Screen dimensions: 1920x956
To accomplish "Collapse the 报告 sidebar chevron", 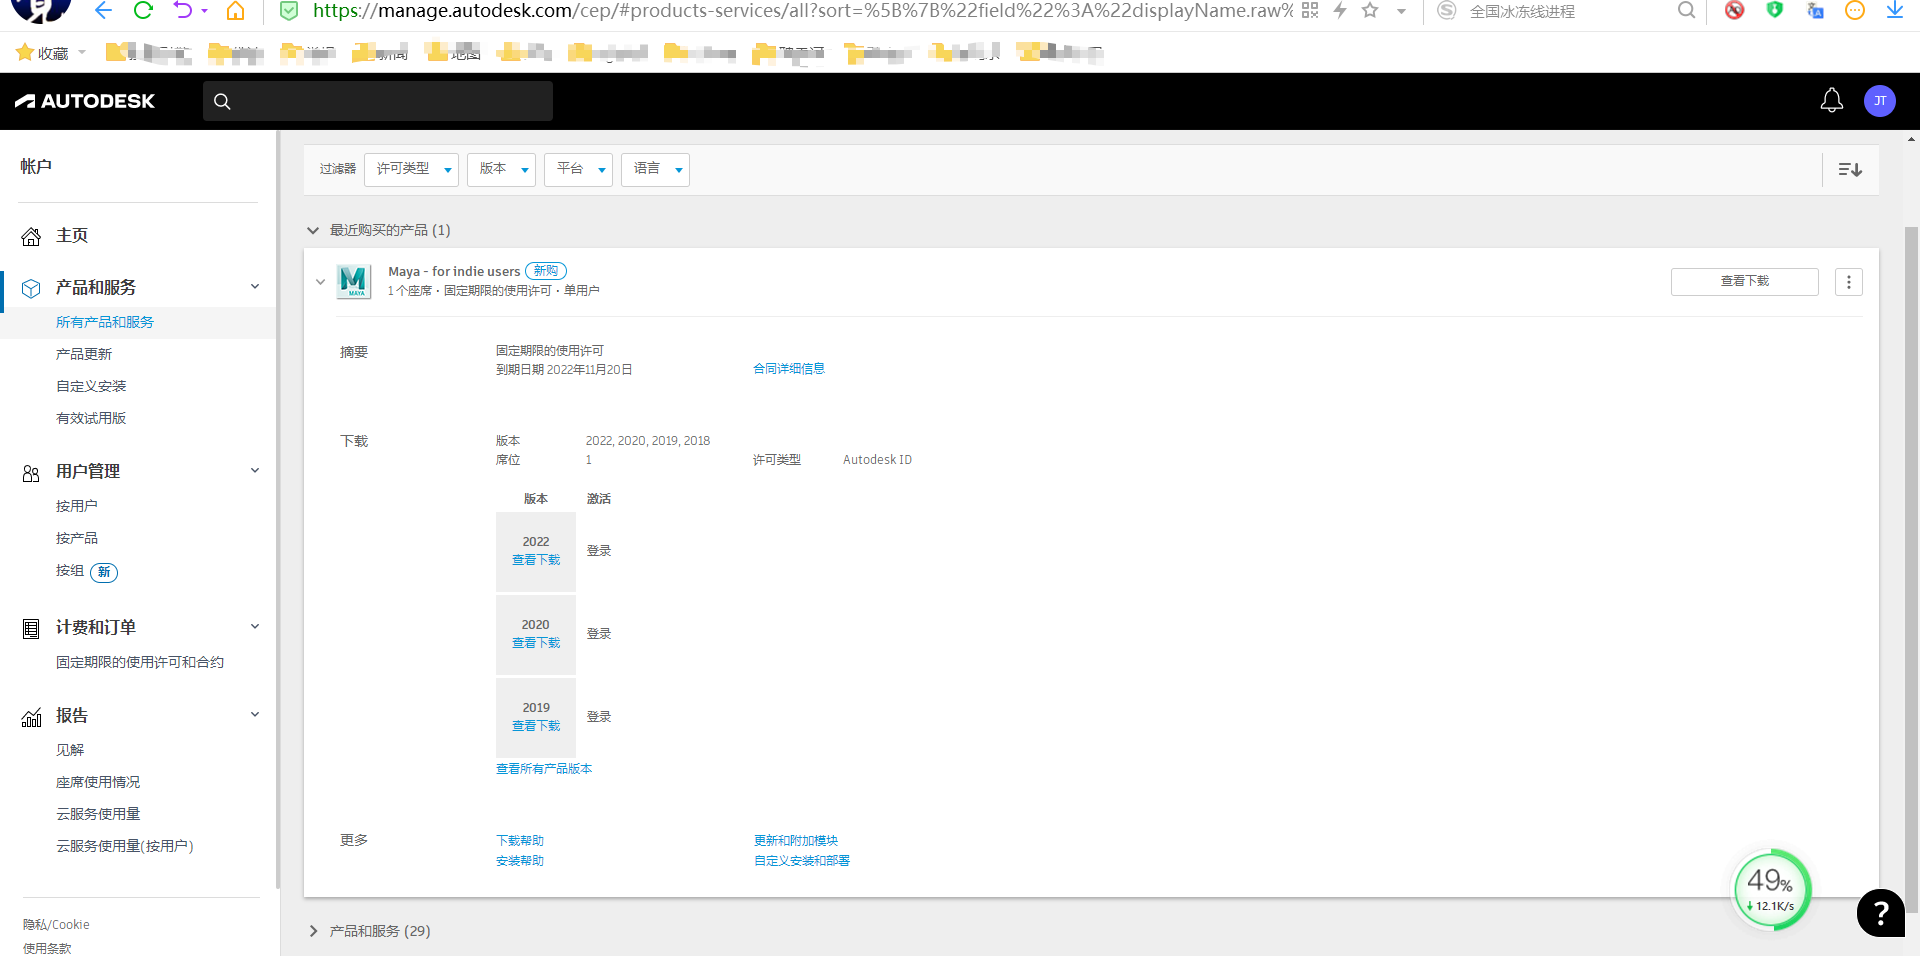I will pyautogui.click(x=255, y=715).
